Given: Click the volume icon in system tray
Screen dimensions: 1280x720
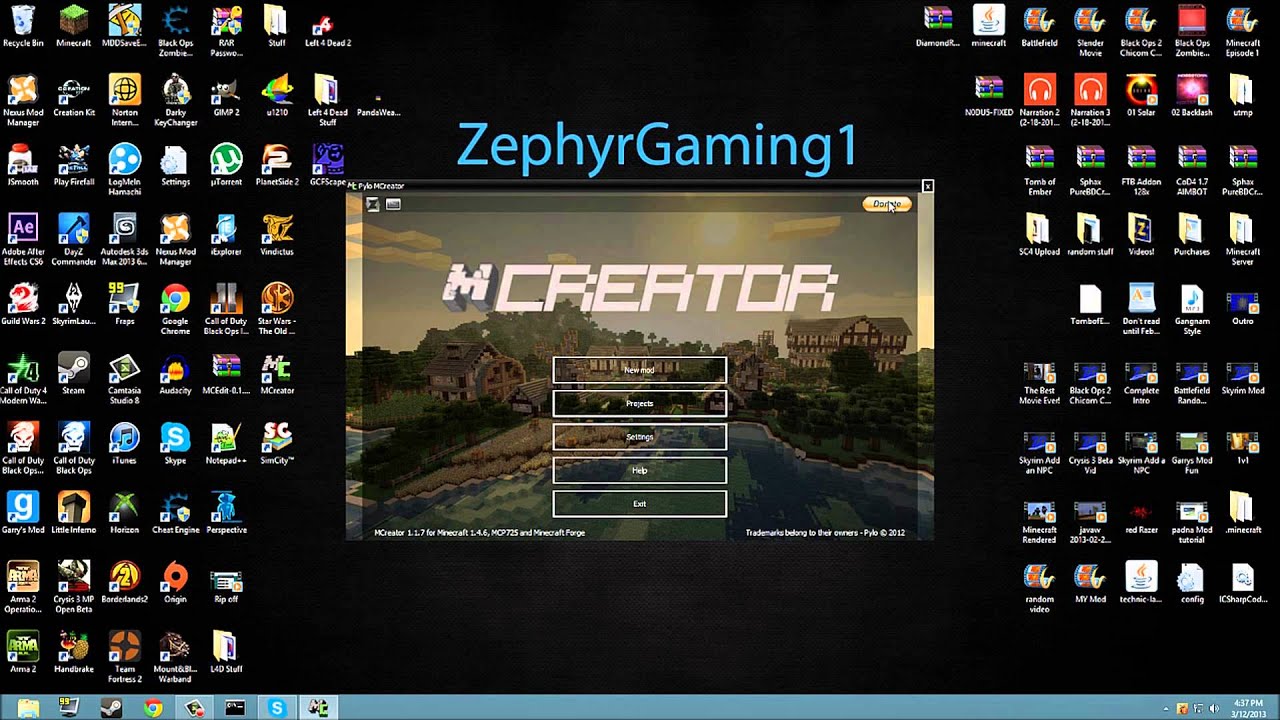Looking at the screenshot, I should coord(1214,709).
